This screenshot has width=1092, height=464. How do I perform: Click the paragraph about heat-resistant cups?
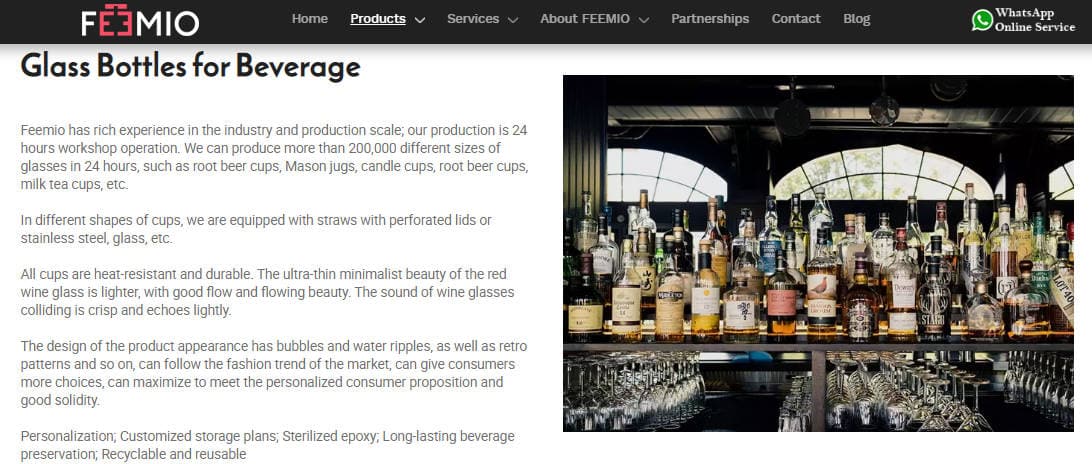(x=268, y=292)
